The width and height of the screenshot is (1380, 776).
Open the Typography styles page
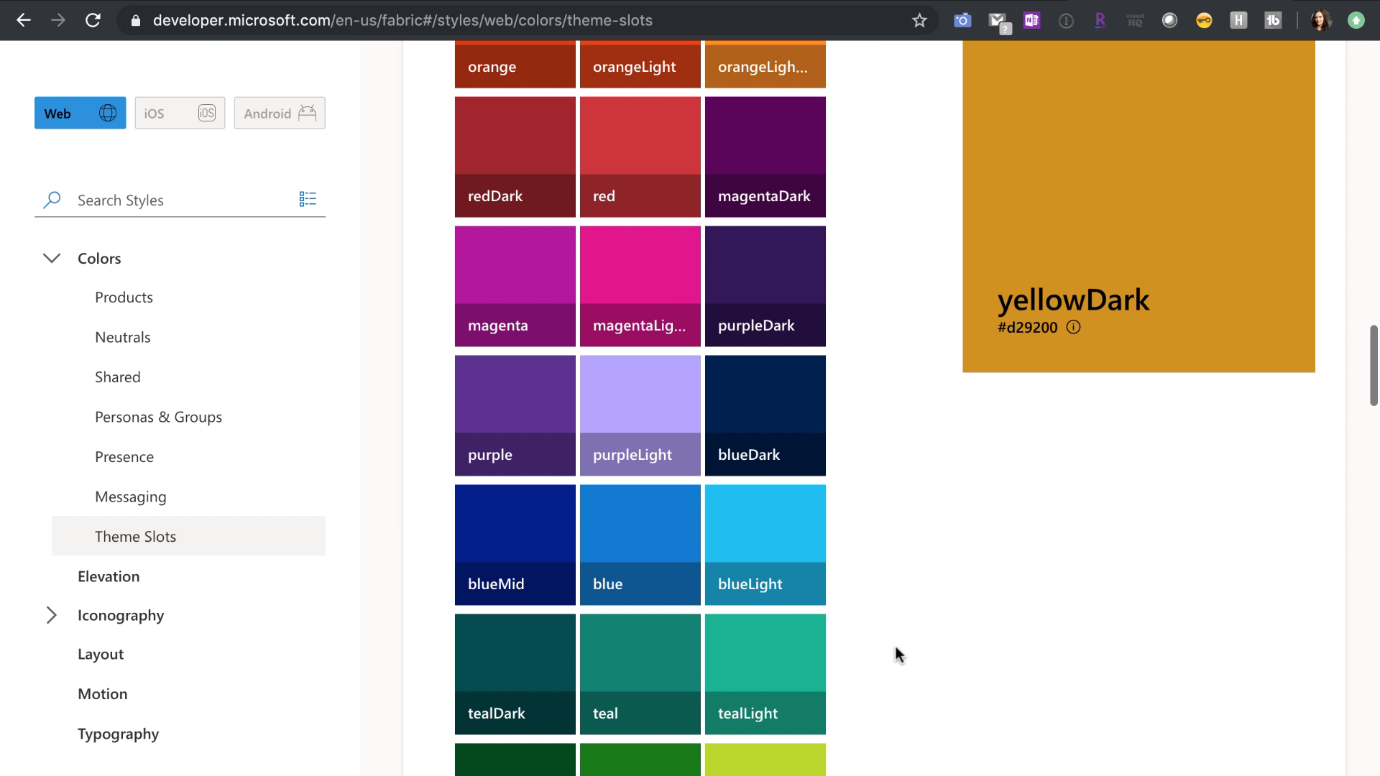[119, 734]
